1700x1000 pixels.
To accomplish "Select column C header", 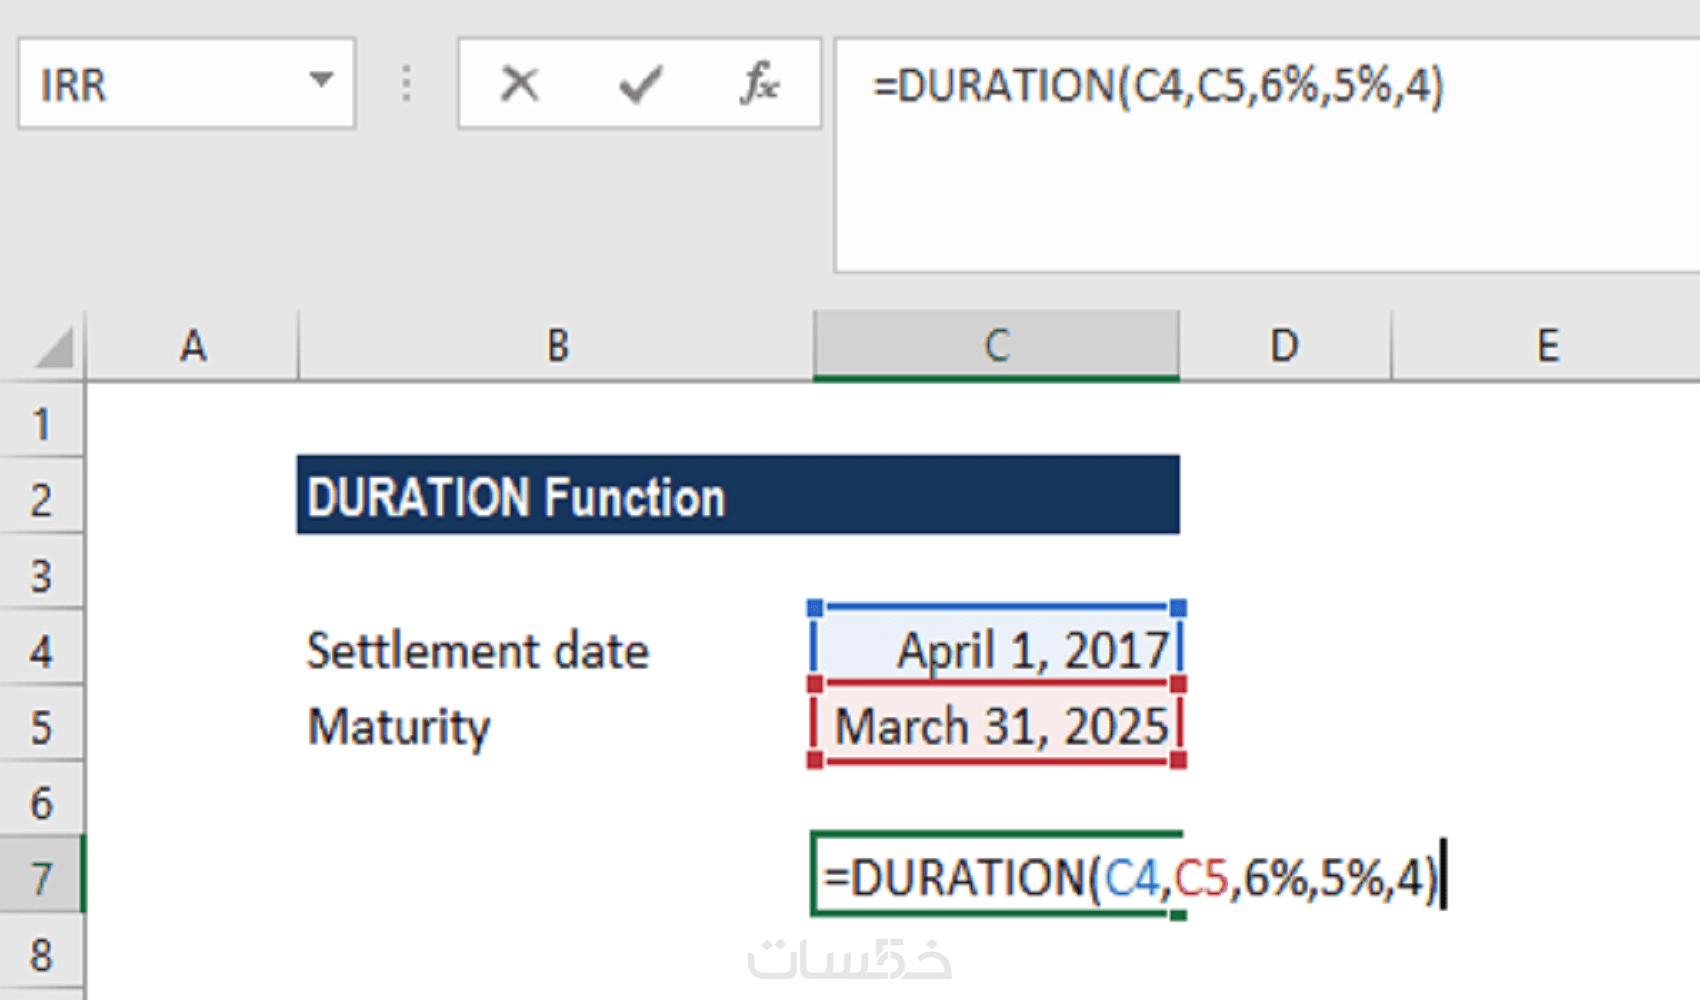I will (996, 347).
